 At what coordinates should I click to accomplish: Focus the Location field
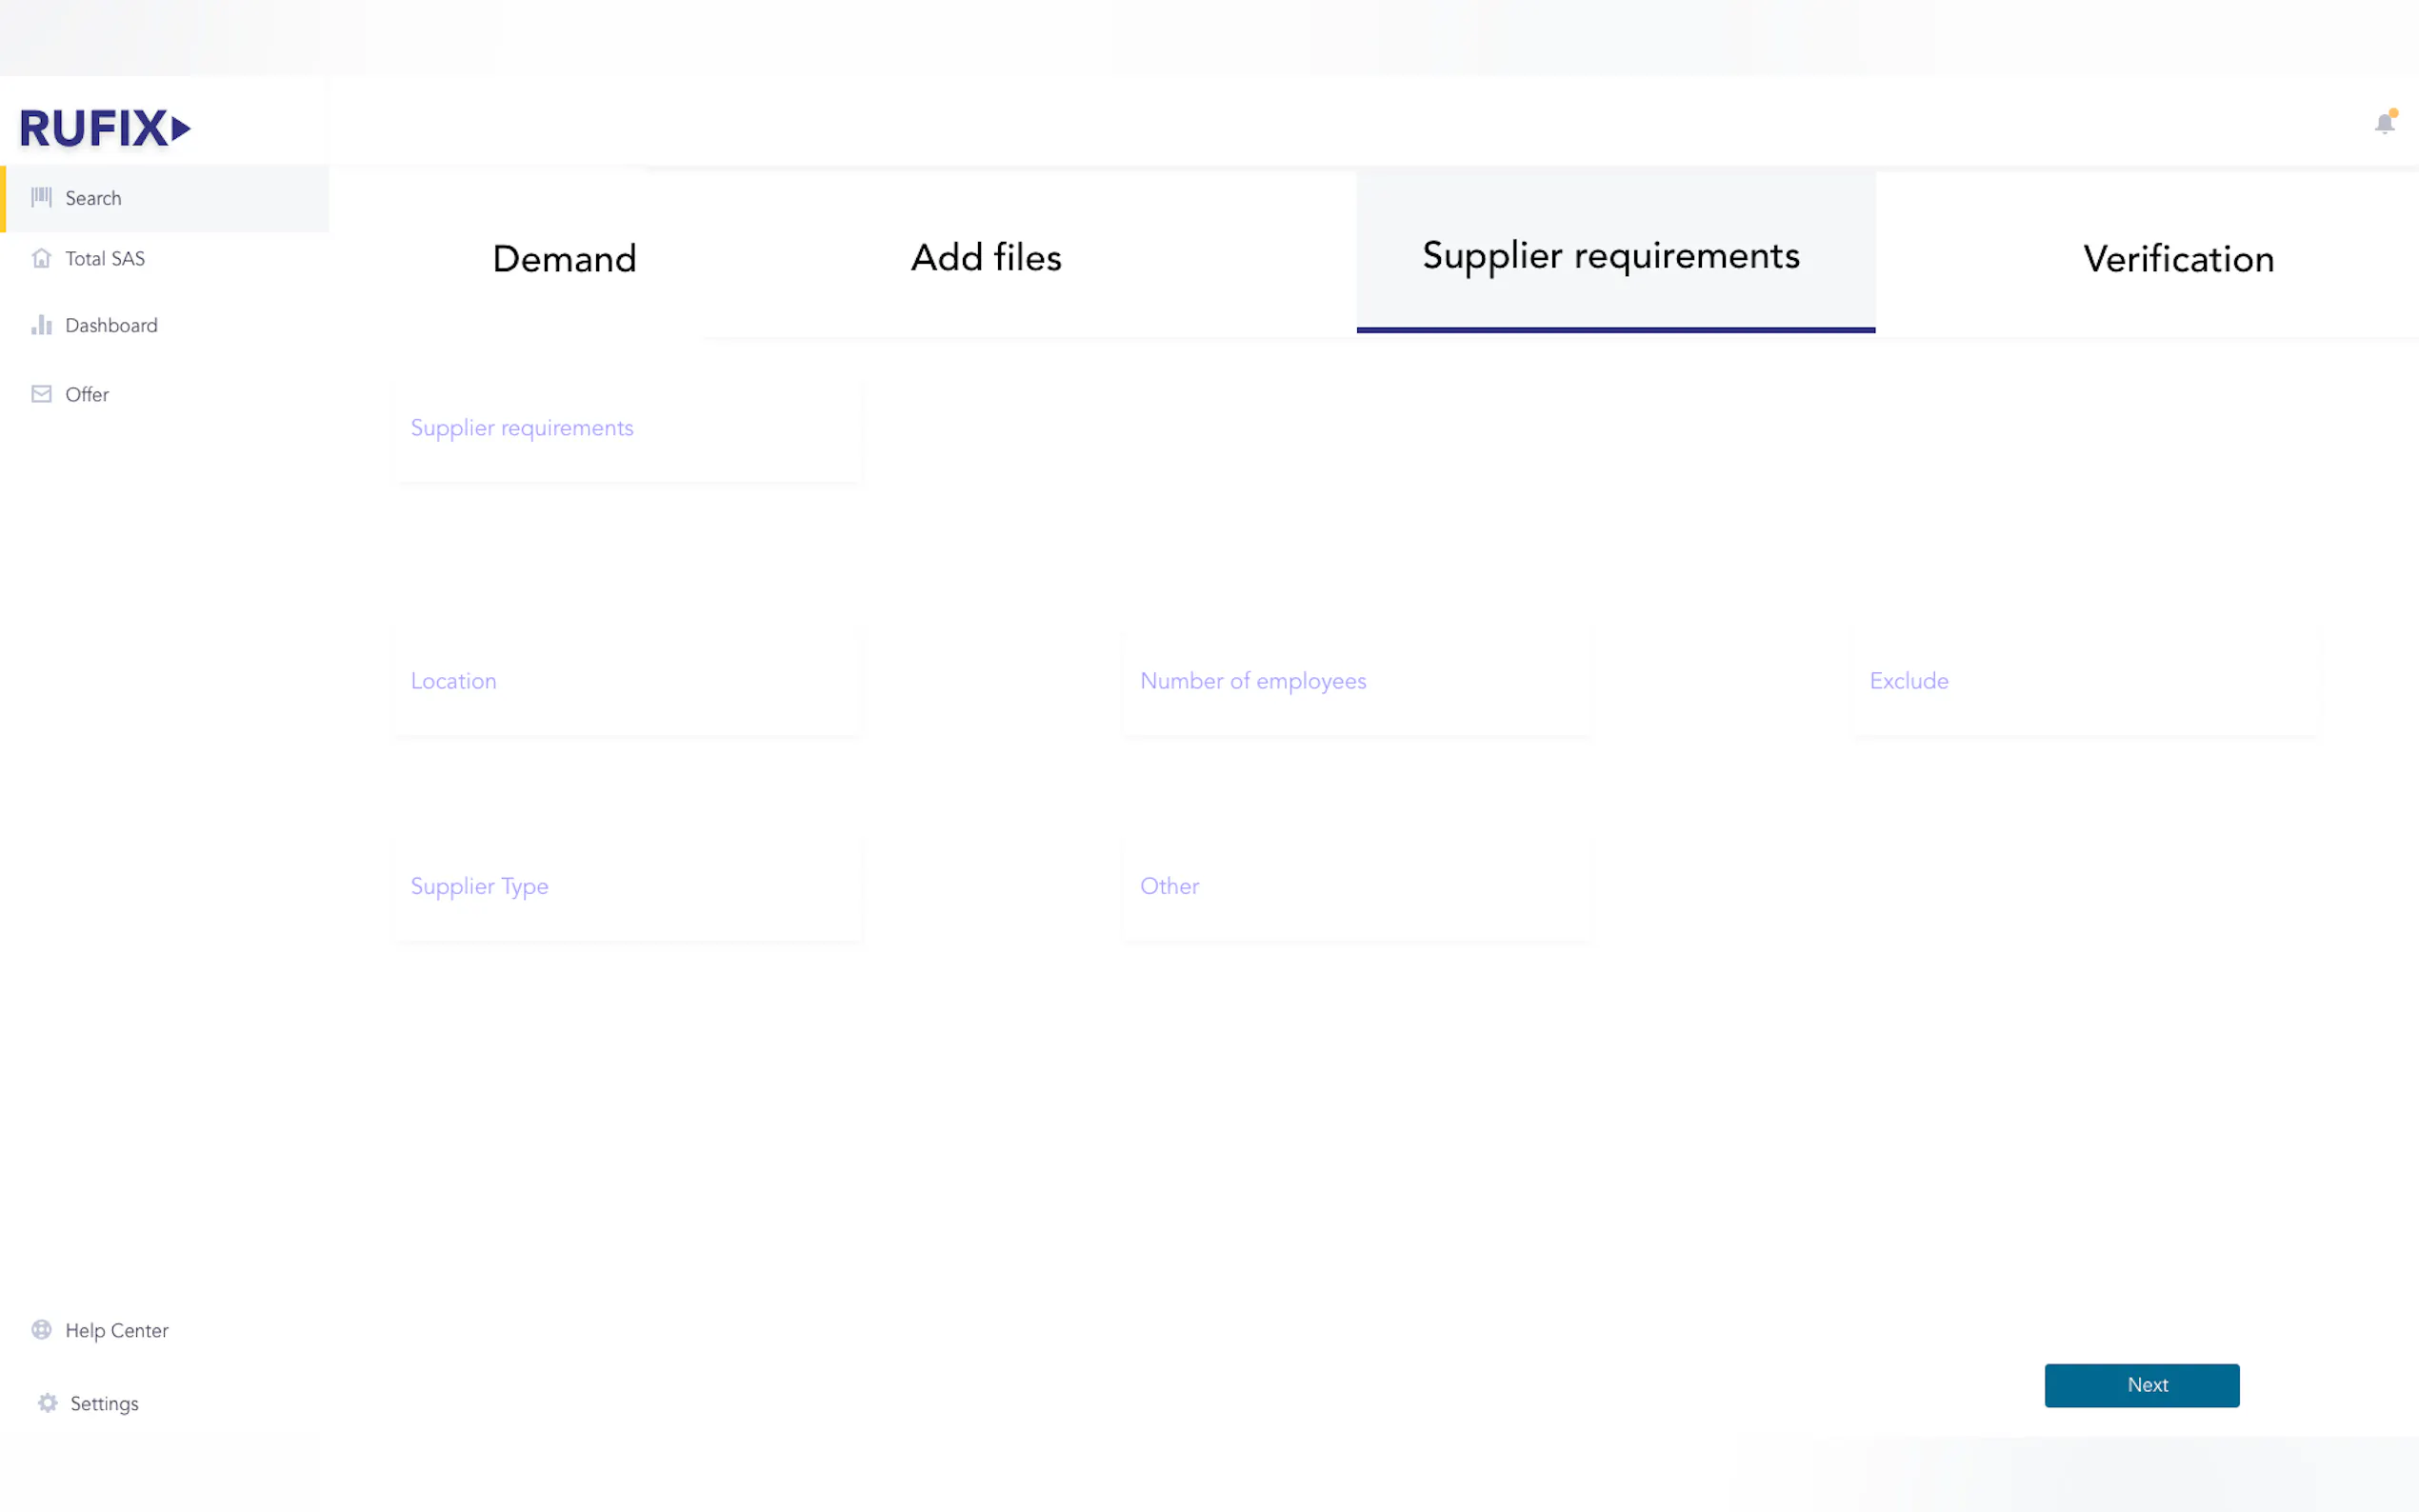(628, 681)
